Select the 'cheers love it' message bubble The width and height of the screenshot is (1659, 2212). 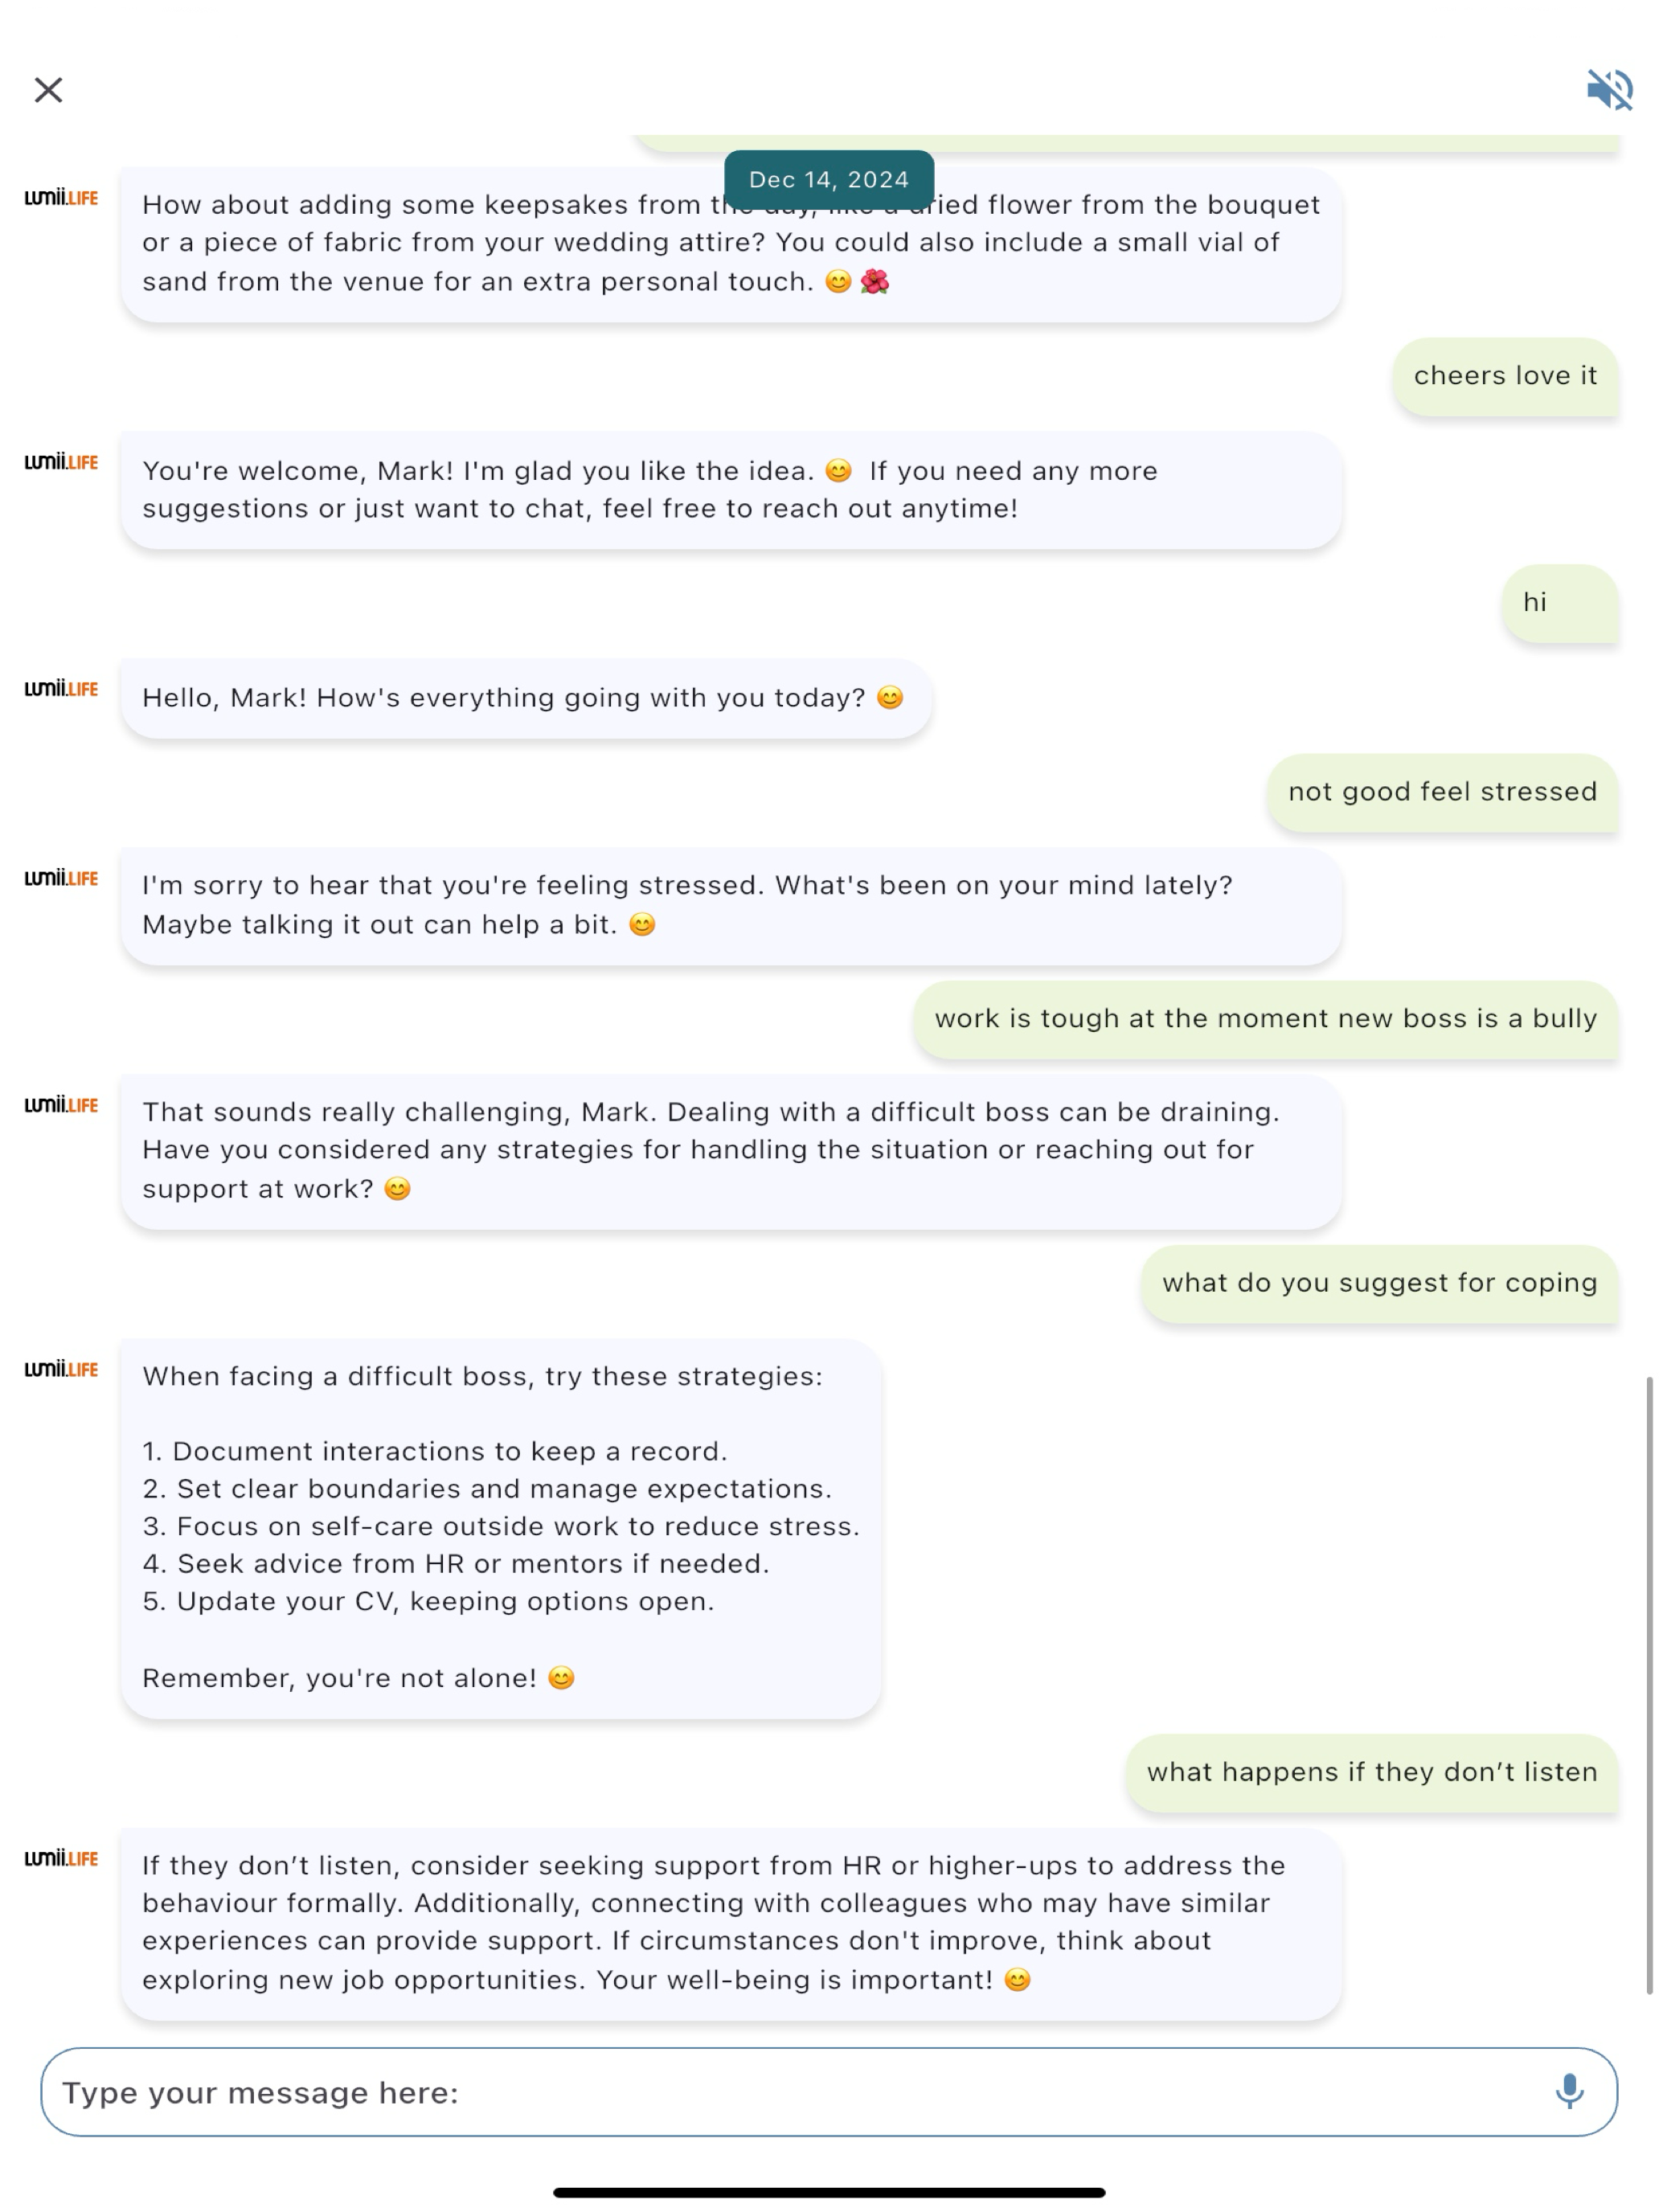click(x=1505, y=376)
